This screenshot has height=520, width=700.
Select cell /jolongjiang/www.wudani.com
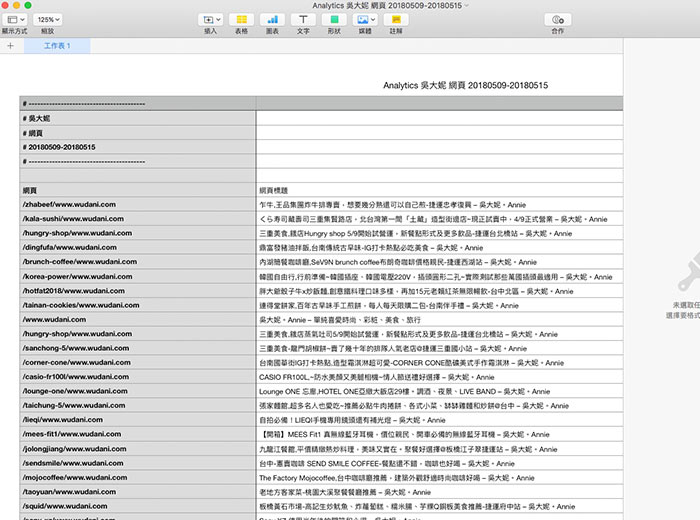[138, 449]
